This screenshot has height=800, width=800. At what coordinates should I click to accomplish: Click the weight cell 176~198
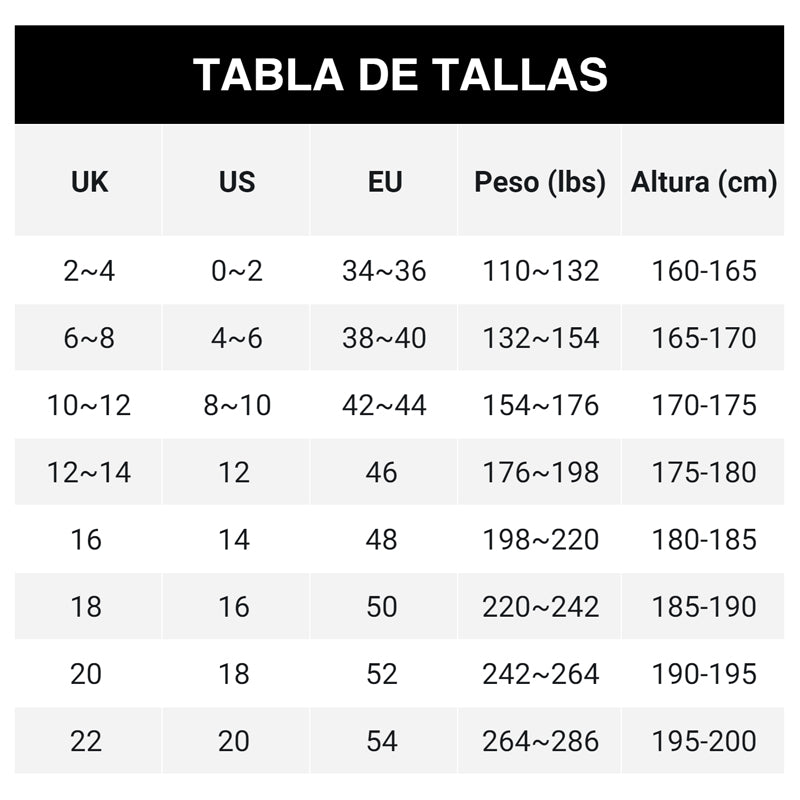pyautogui.click(x=540, y=472)
